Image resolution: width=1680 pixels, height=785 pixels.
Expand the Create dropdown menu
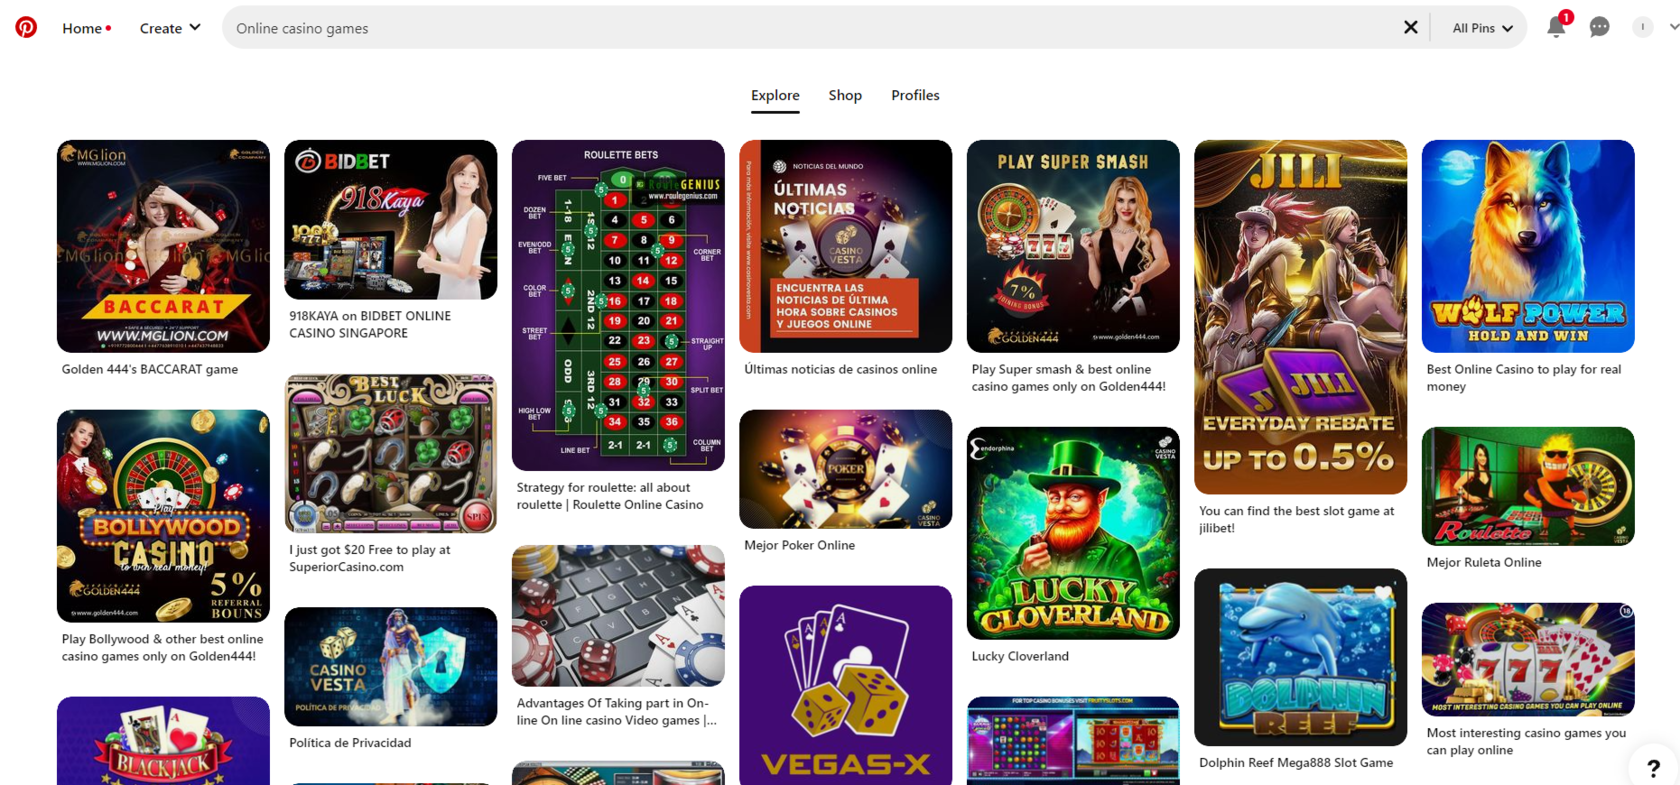pyautogui.click(x=170, y=28)
